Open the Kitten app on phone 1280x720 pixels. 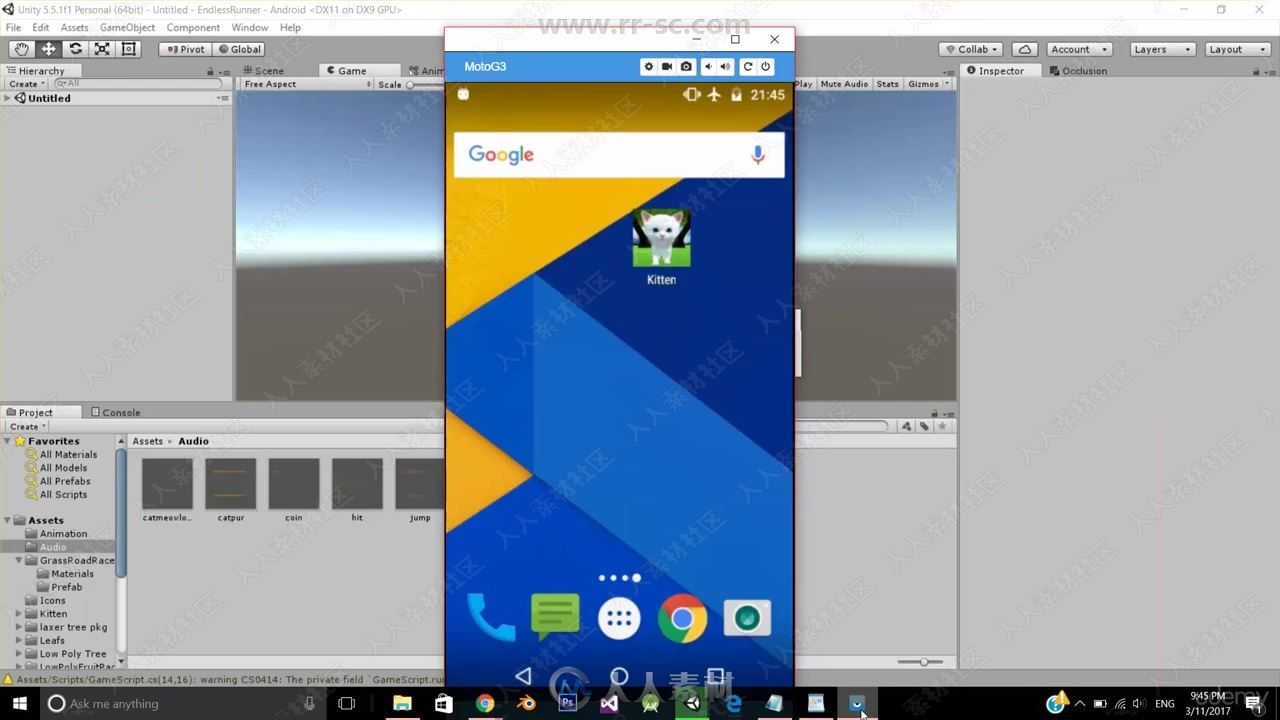[661, 247]
